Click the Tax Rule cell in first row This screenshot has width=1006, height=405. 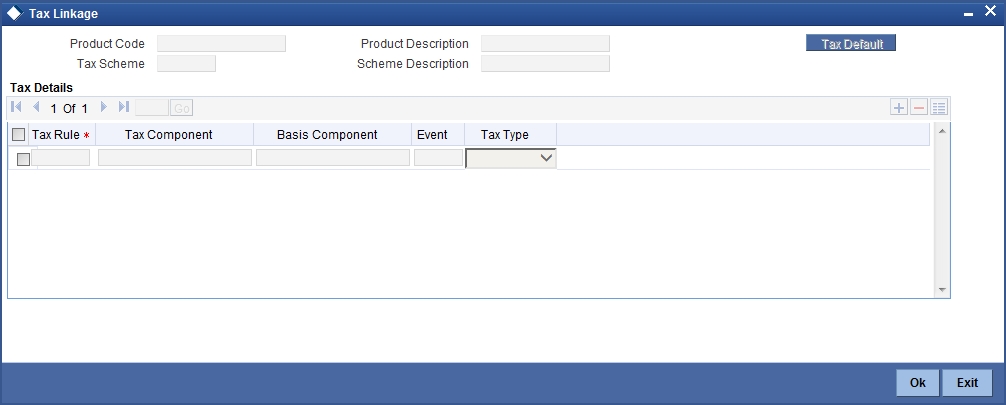[x=61, y=158]
